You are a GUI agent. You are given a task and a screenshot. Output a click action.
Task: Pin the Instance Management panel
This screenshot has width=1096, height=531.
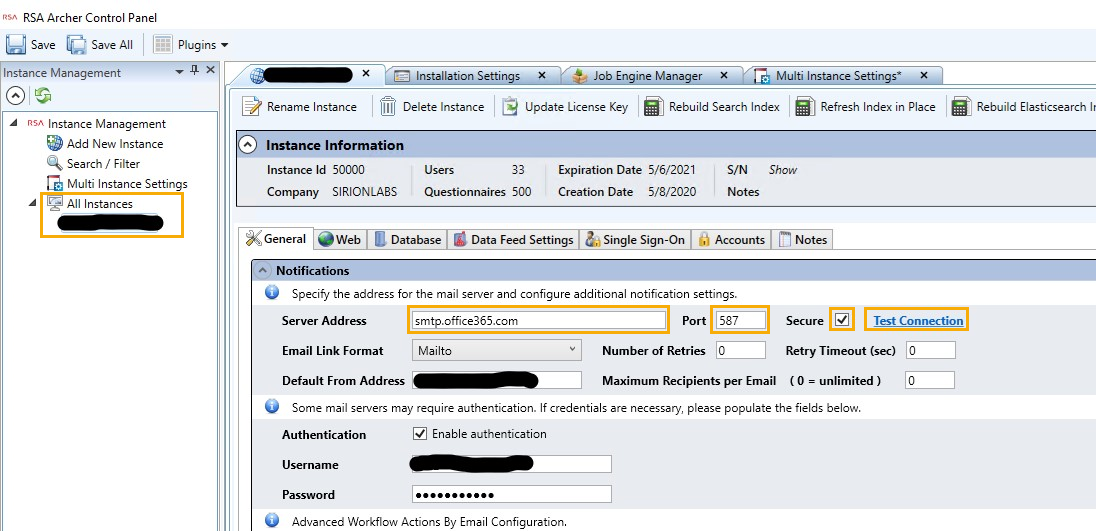[x=195, y=71]
